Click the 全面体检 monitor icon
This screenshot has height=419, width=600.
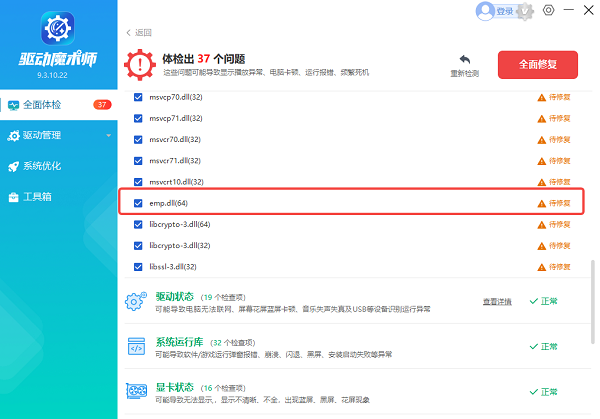[13, 105]
